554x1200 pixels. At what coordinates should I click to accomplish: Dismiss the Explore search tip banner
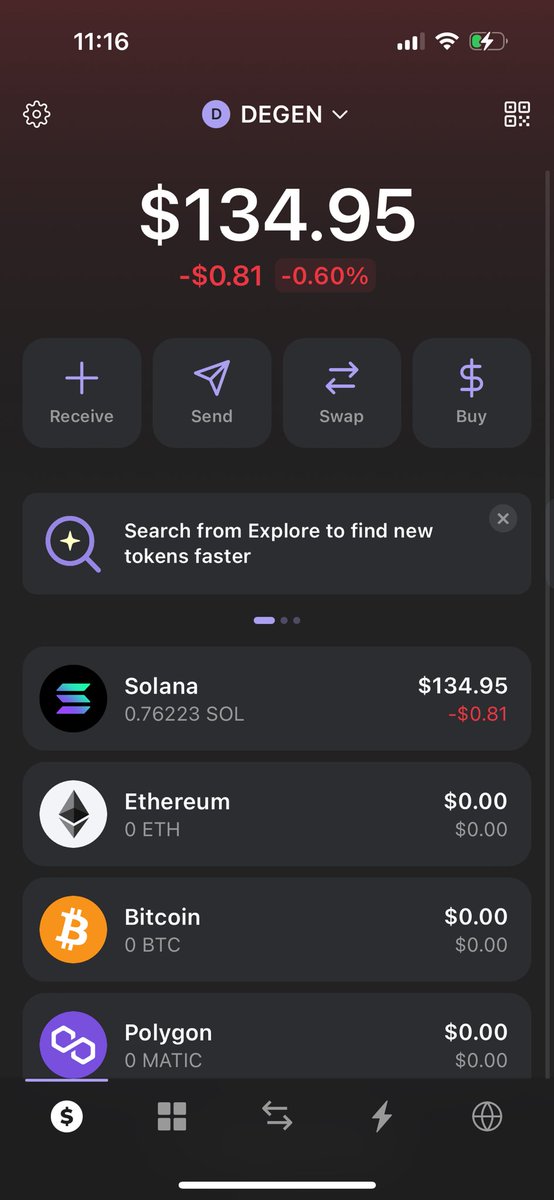(x=503, y=518)
